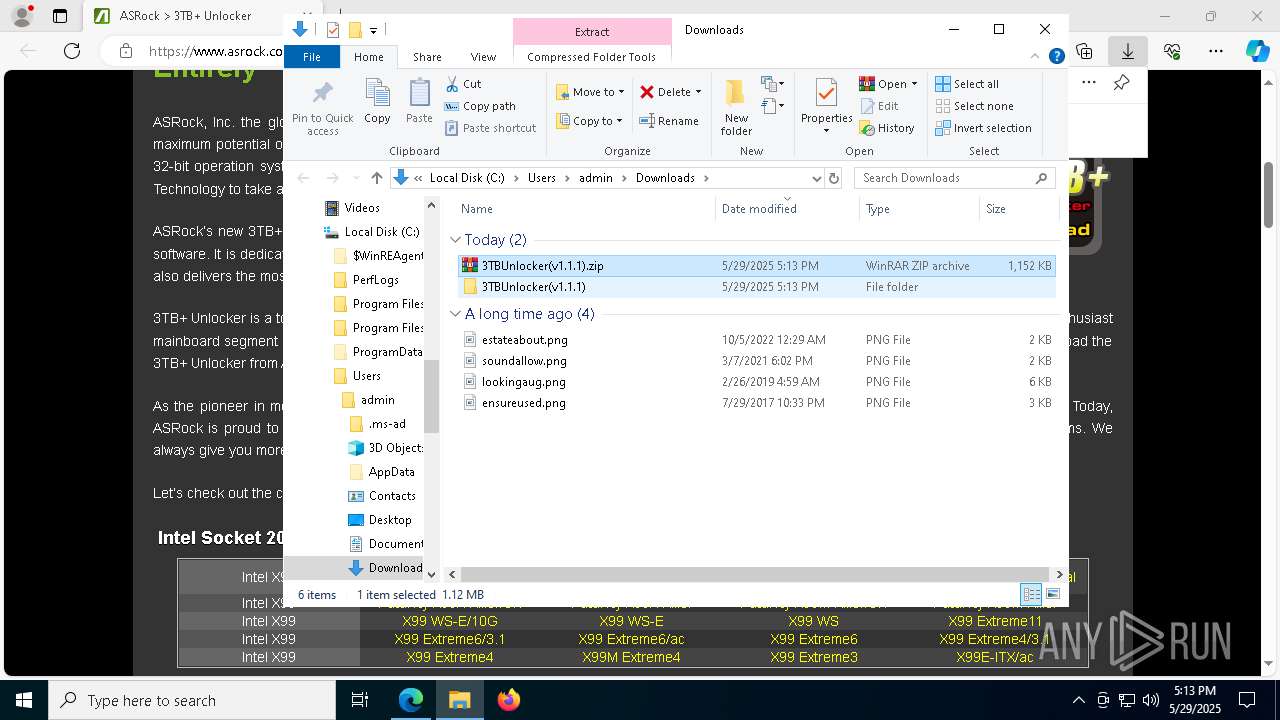
Task: Click the Up one level arrow
Action: pyautogui.click(x=376, y=178)
